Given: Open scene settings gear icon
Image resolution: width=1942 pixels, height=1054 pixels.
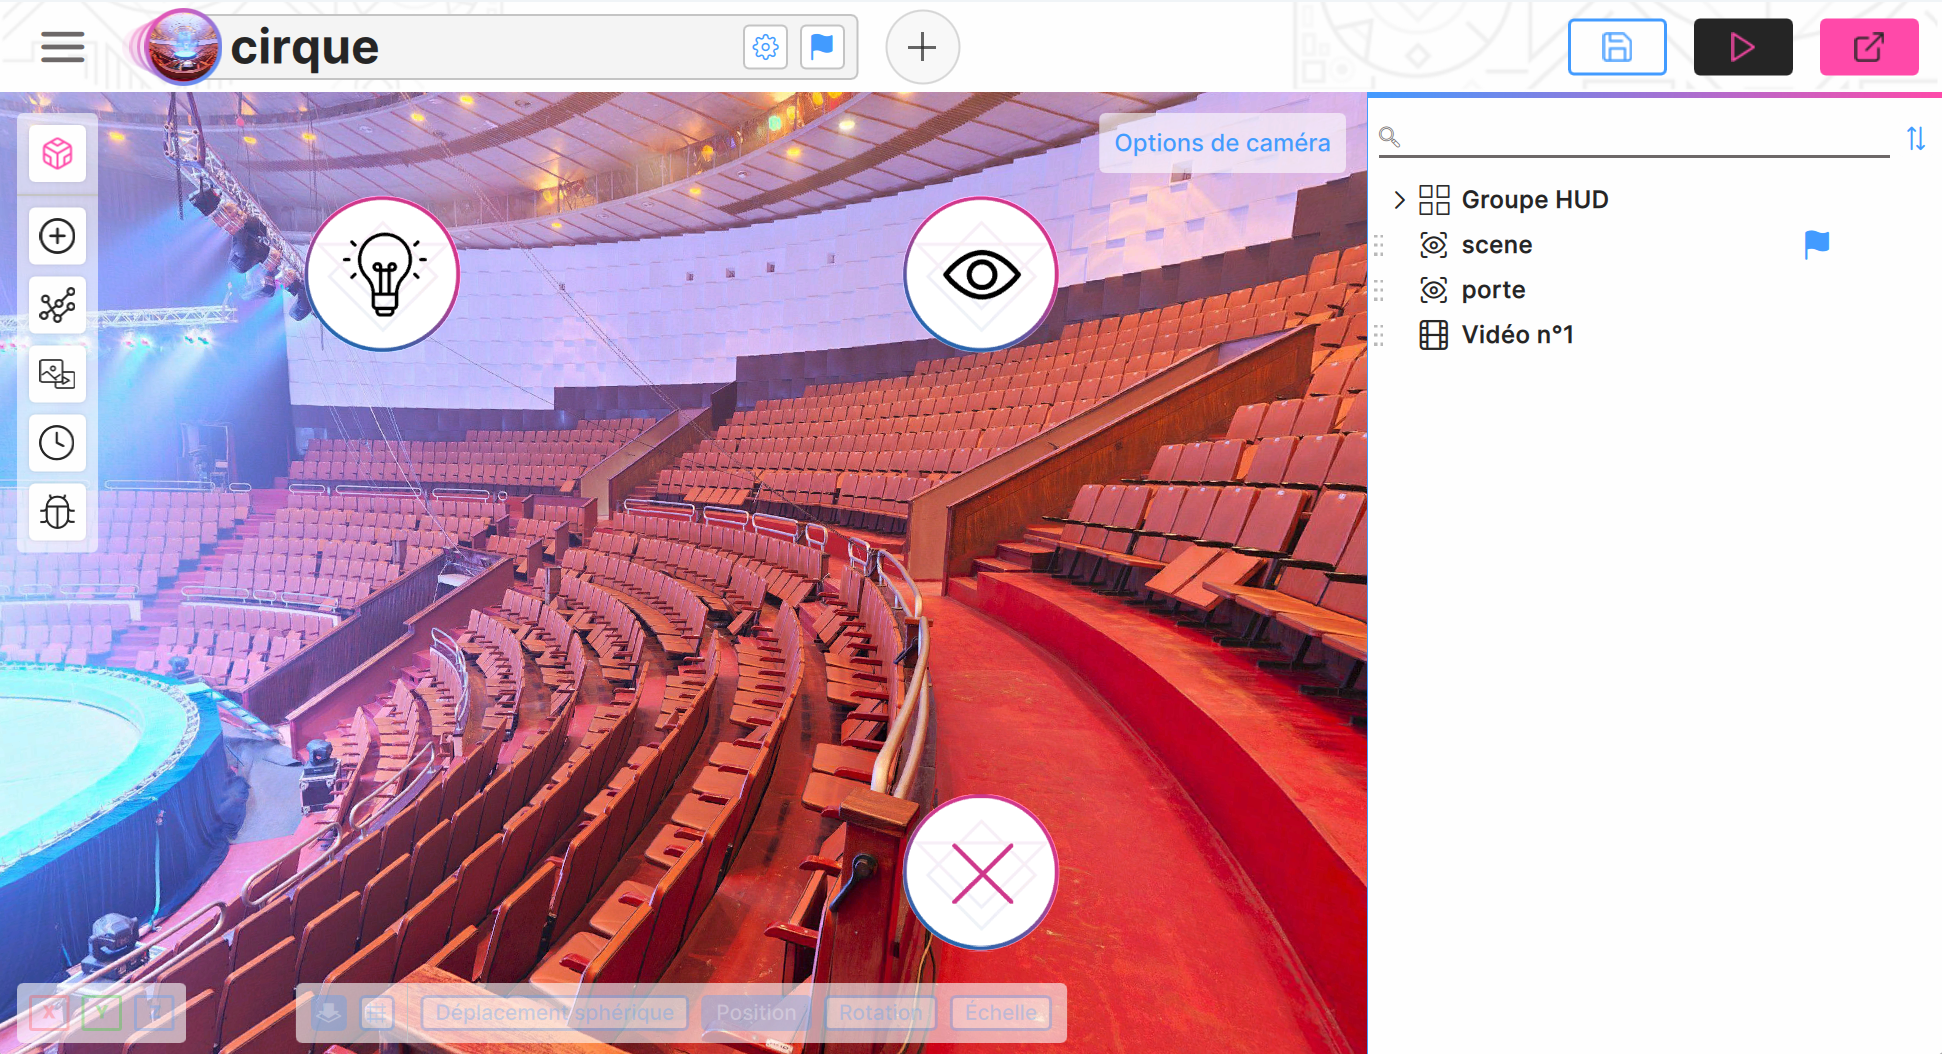Looking at the screenshot, I should (x=765, y=47).
